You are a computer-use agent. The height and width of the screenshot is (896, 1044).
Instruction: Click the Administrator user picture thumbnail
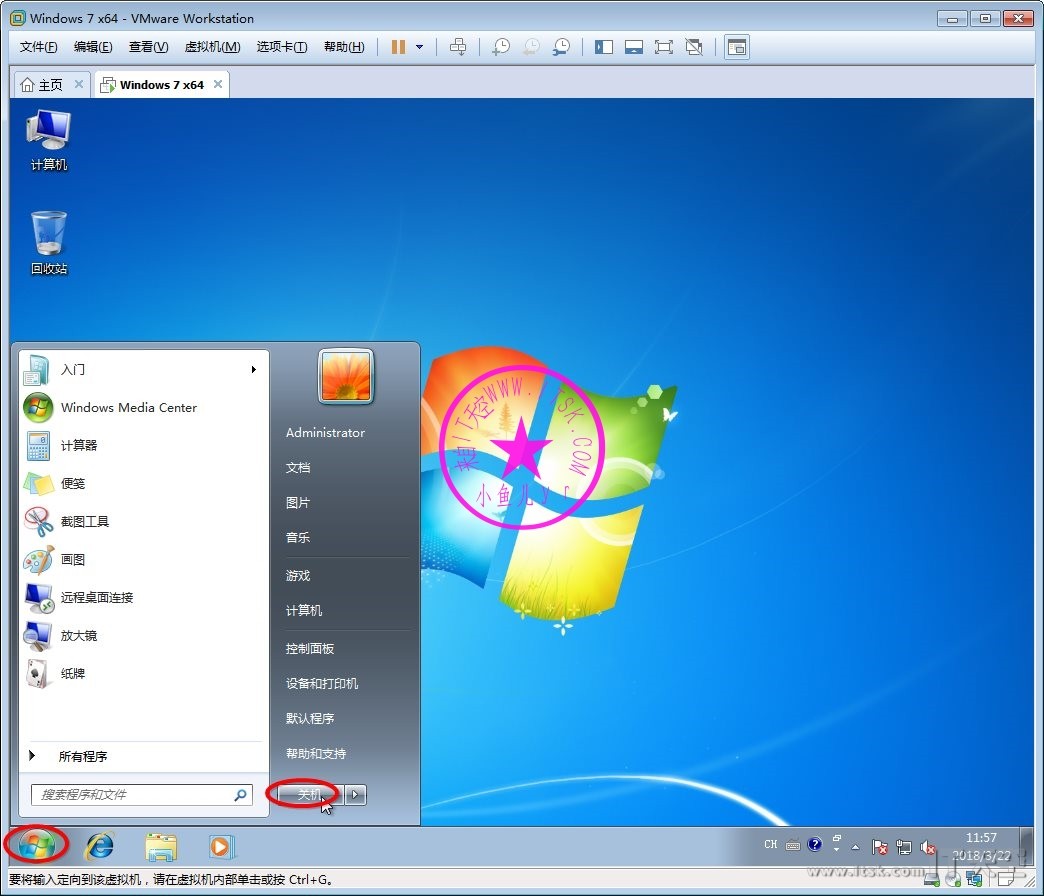coord(346,376)
